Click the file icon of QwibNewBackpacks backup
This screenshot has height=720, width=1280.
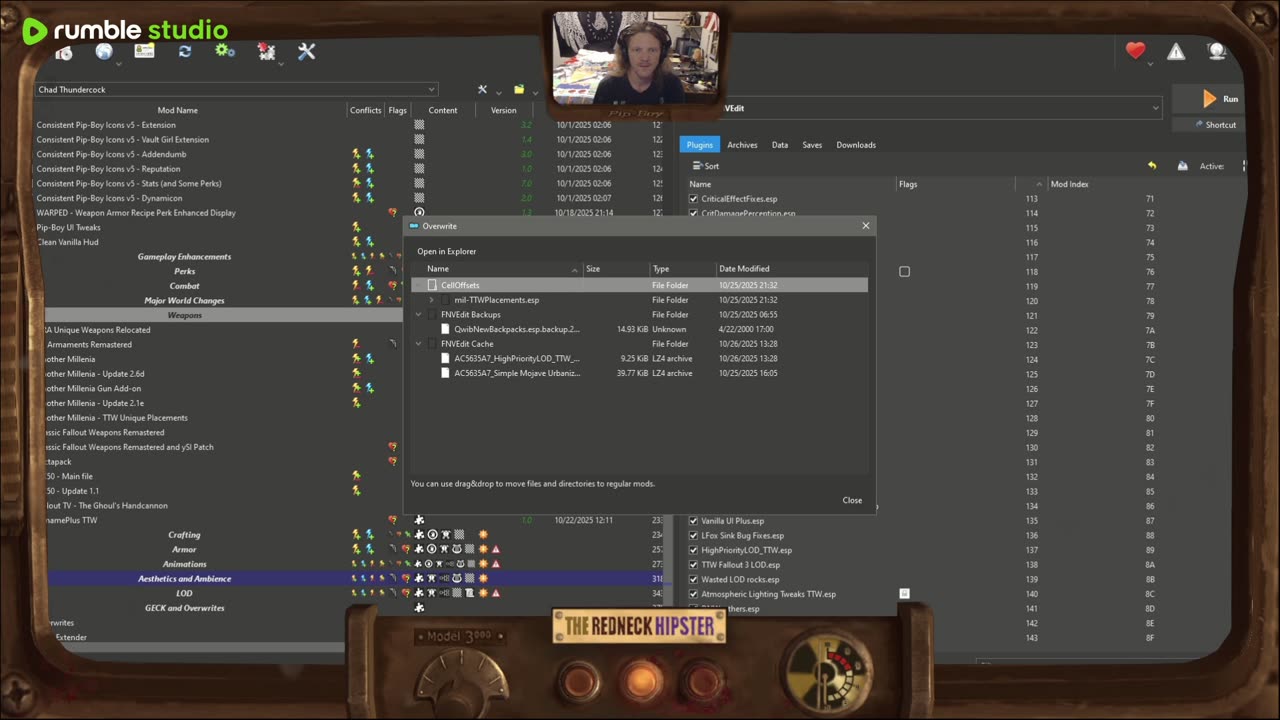[446, 329]
